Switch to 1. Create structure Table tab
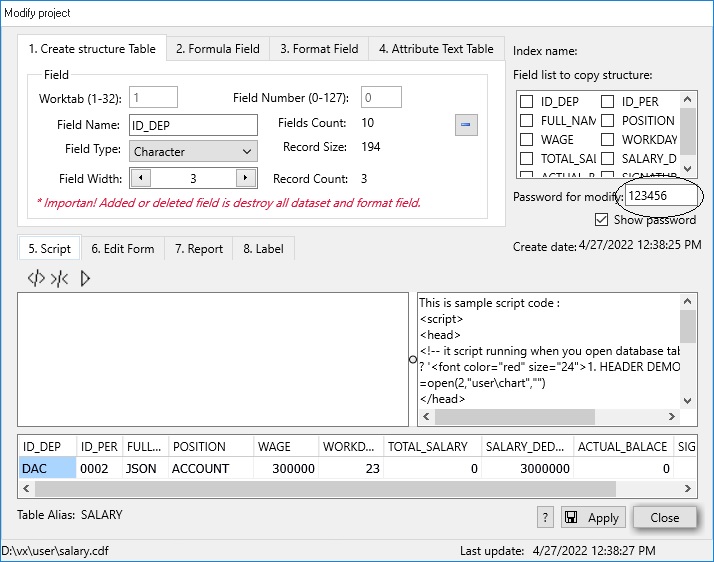 tap(92, 48)
